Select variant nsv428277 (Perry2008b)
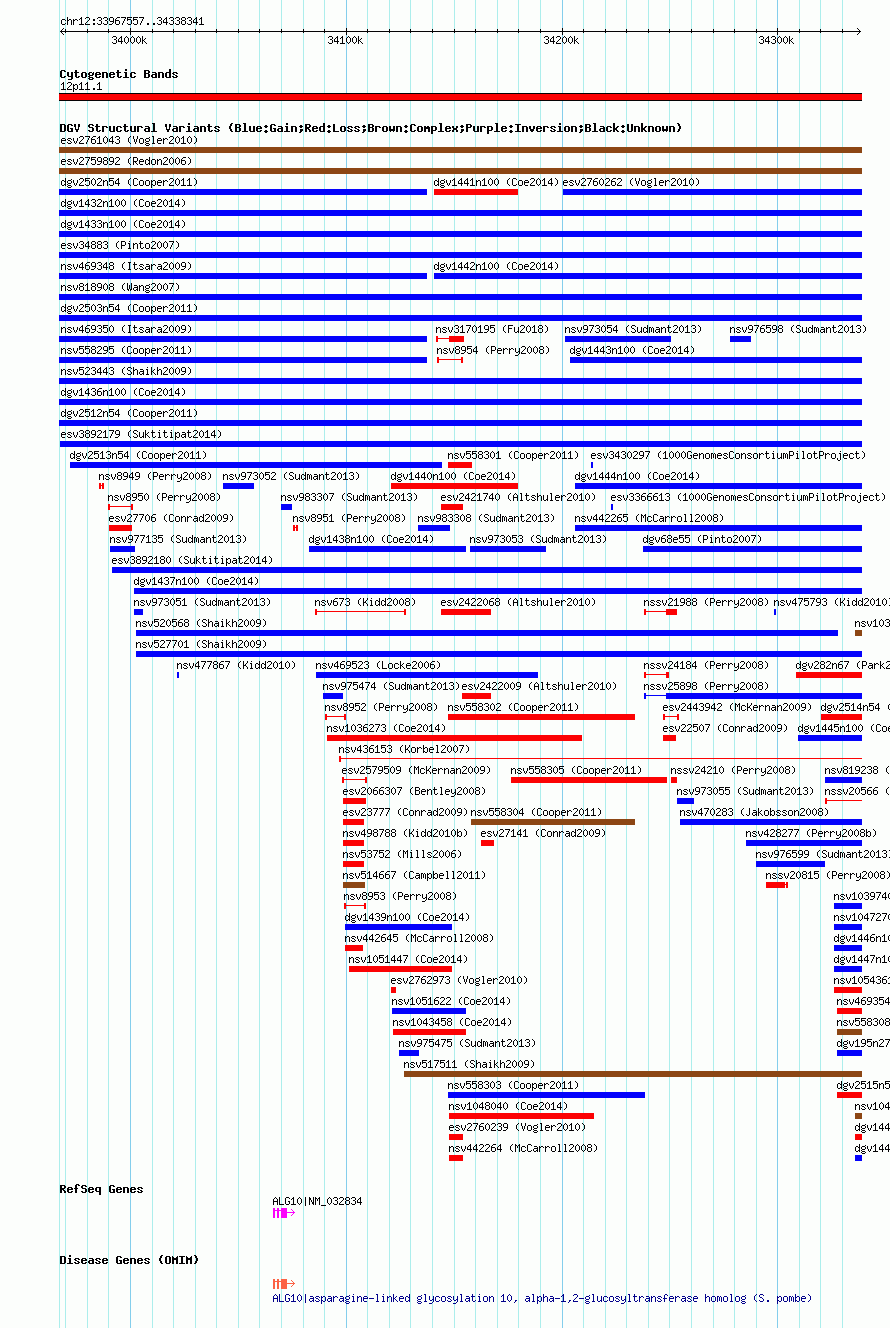890x1328 pixels. pyautogui.click(x=811, y=833)
